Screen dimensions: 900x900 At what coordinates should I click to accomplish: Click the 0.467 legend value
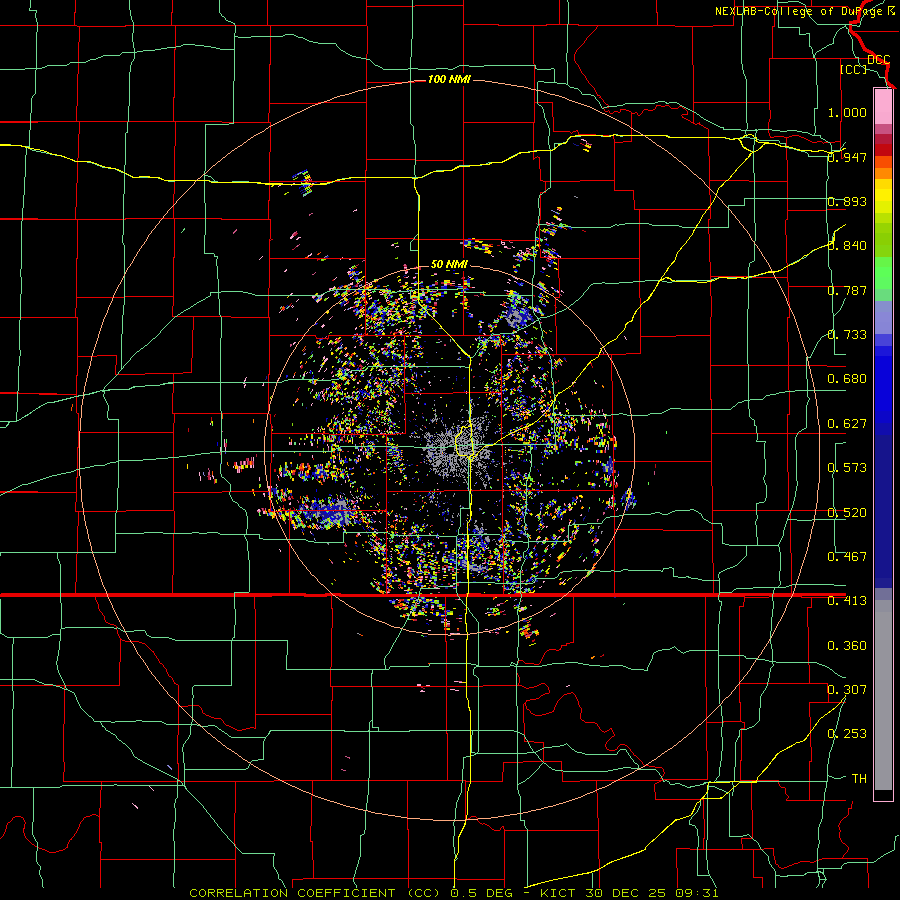point(847,557)
